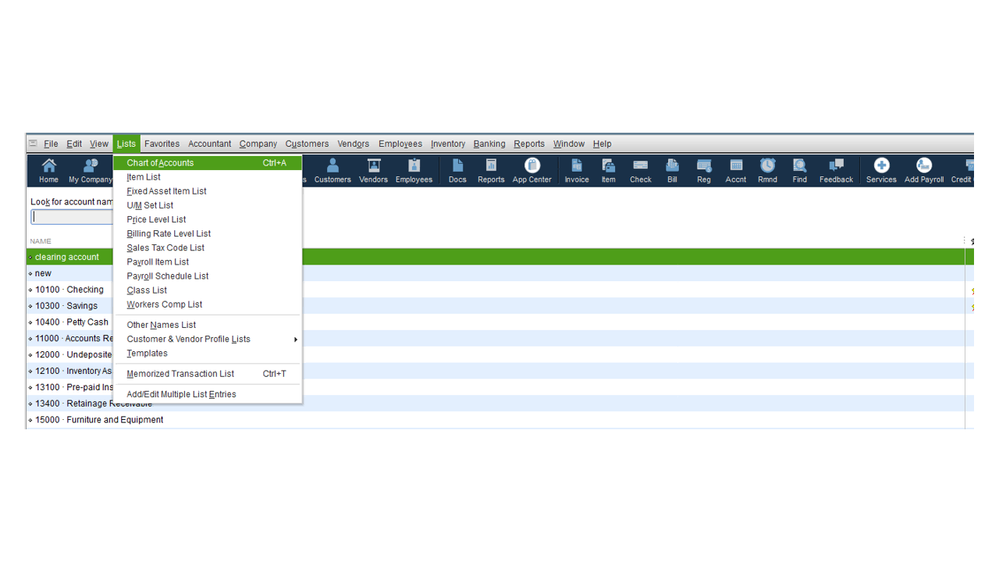The width and height of the screenshot is (999, 562).
Task: Choose Chart of Accounts from Lists menu
Action: tap(208, 162)
